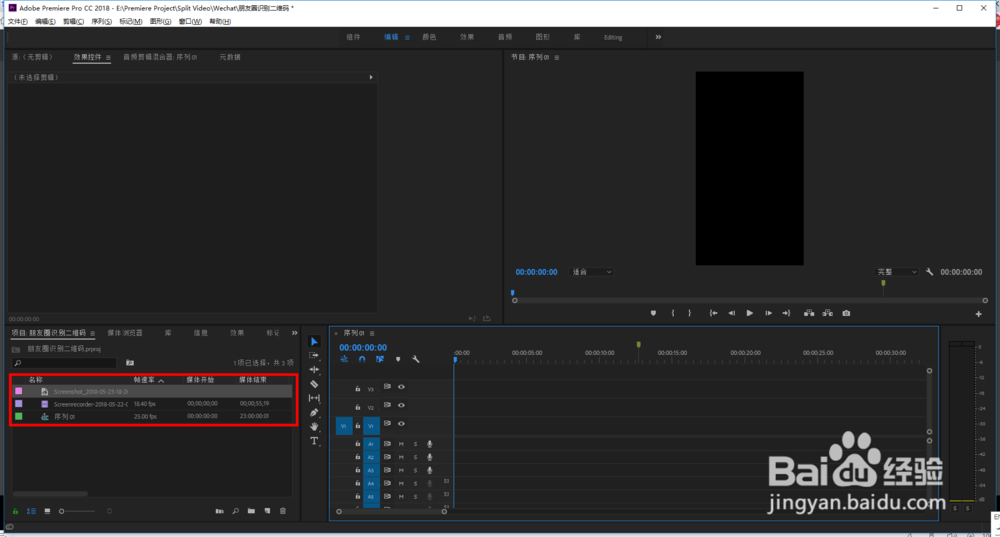Screen dimensions: 1000x537
Task: Switch to 颜色 workspace tab
Action: (429, 37)
